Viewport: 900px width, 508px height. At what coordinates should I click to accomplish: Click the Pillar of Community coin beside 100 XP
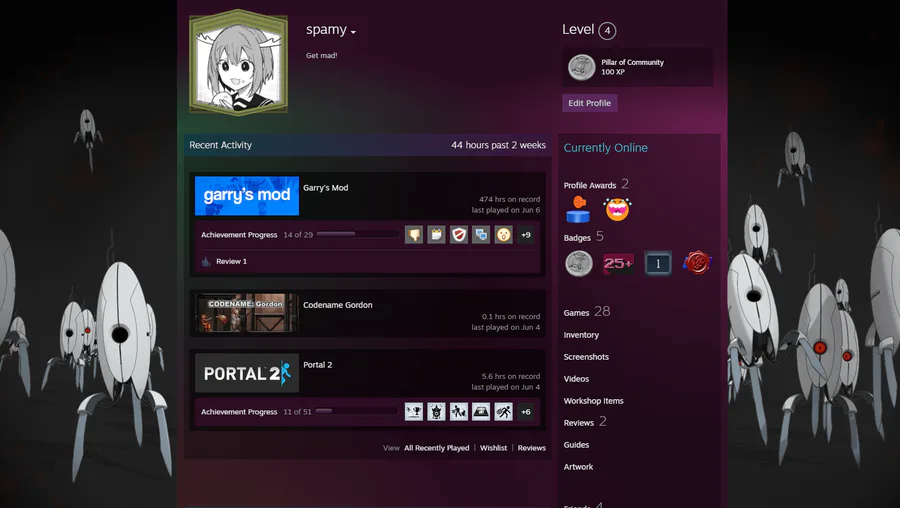[x=581, y=67]
